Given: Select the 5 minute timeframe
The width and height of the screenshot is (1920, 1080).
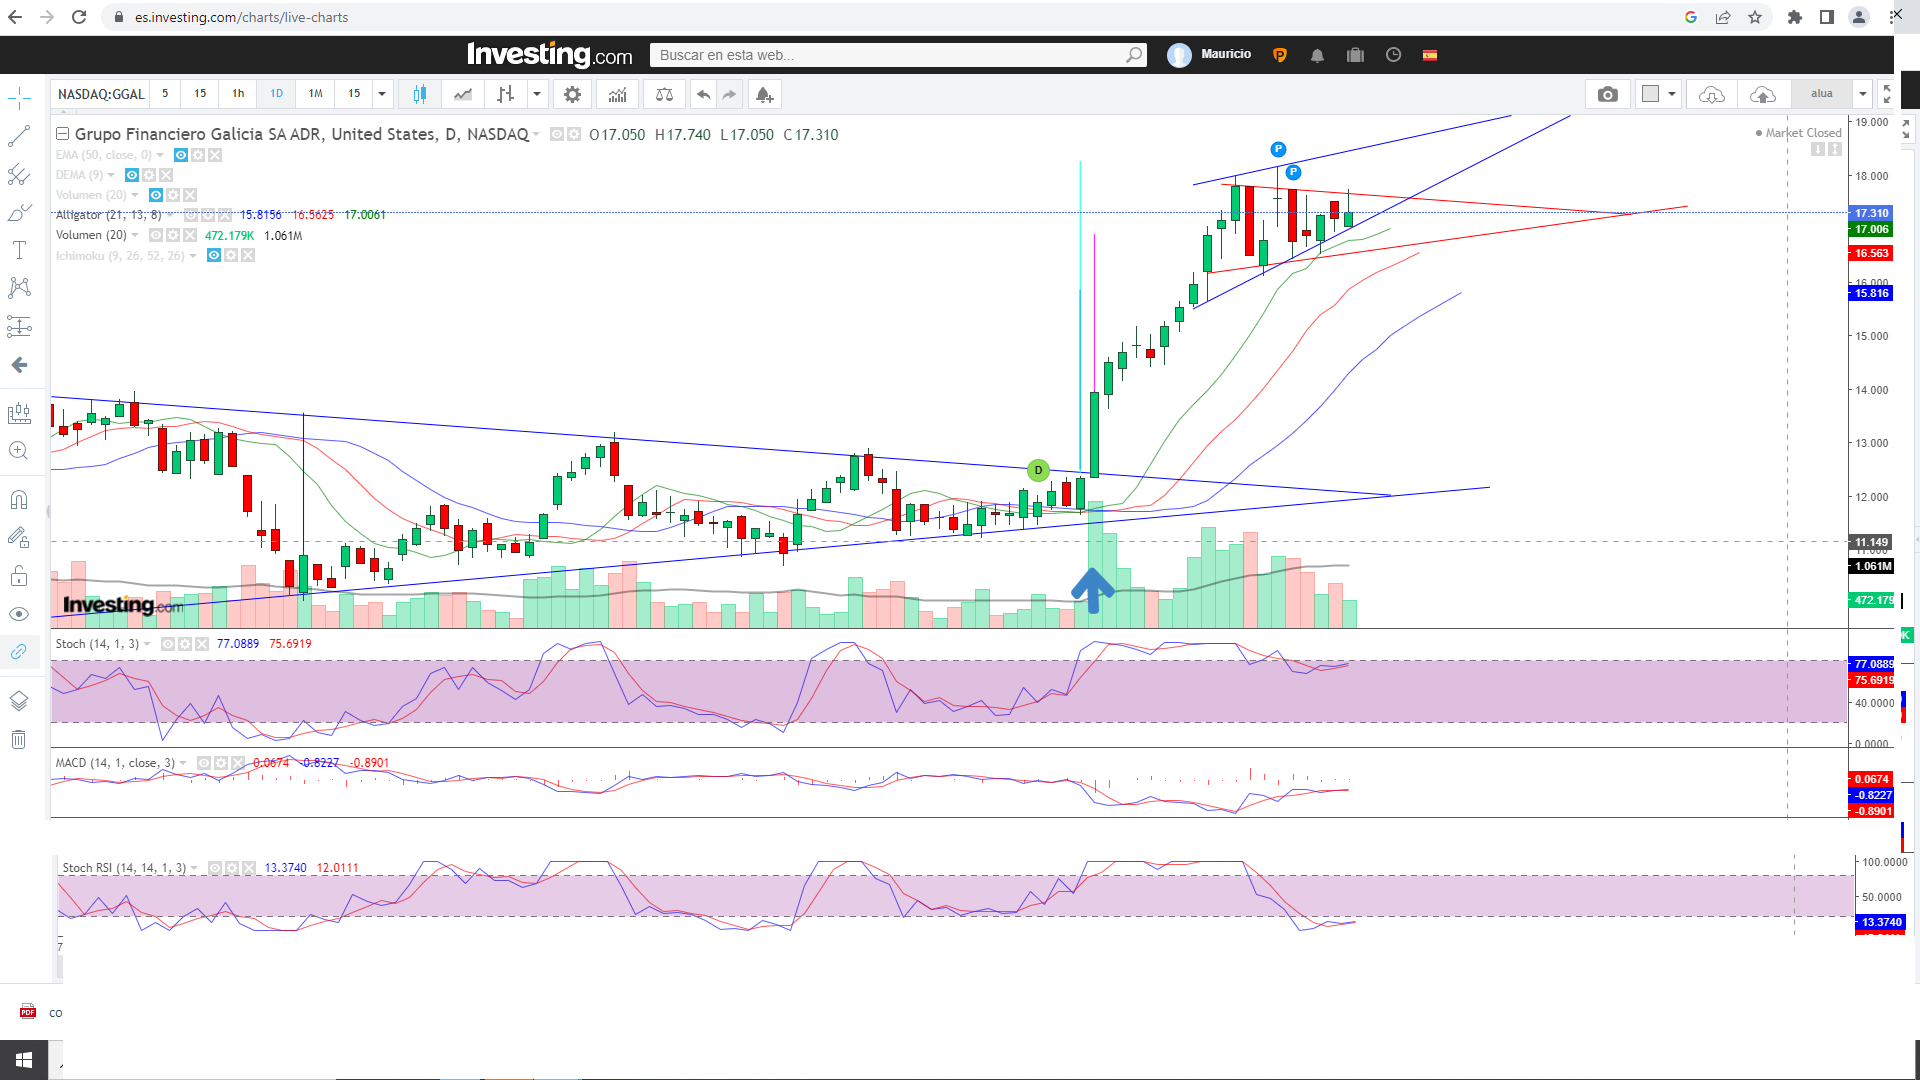Looking at the screenshot, I should pyautogui.click(x=165, y=94).
